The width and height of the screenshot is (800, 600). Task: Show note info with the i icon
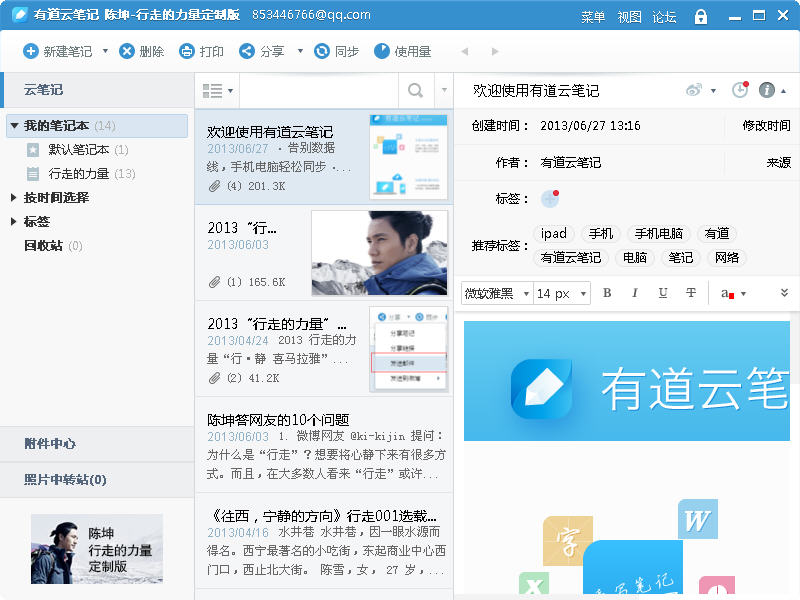(x=767, y=90)
